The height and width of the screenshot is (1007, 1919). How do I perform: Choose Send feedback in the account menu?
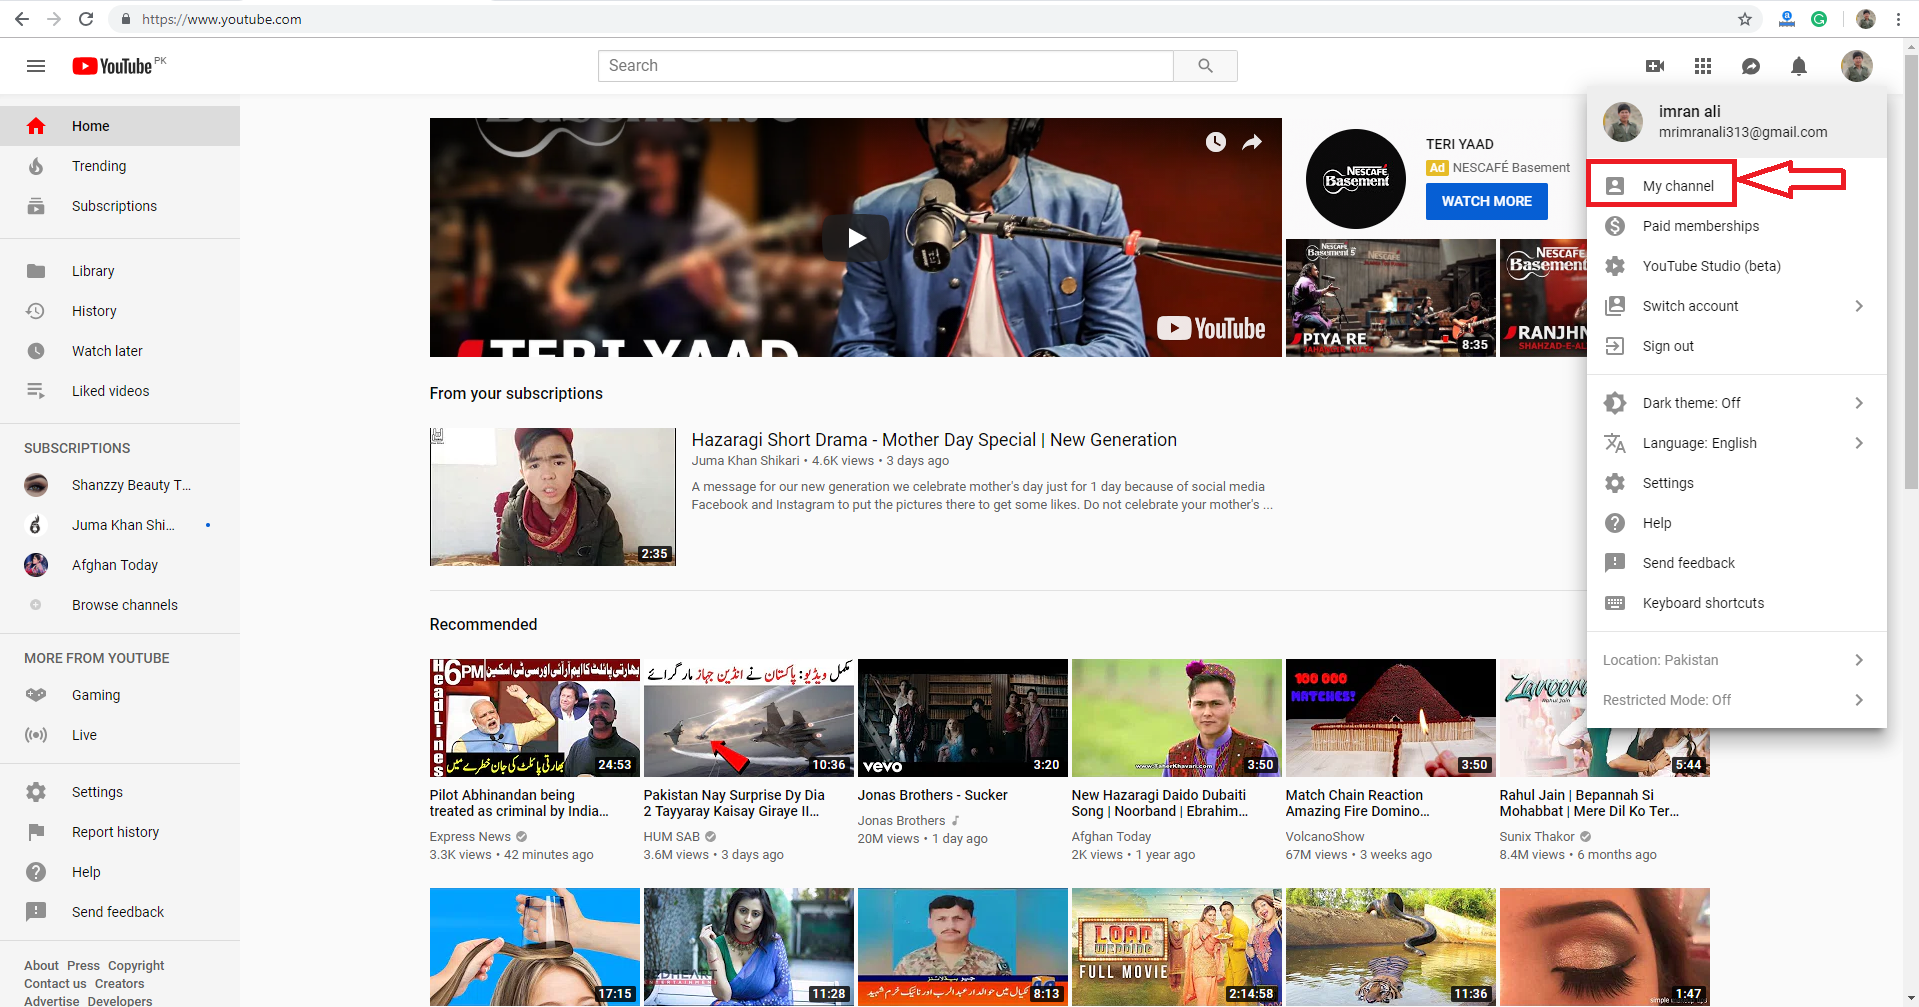click(1737, 563)
